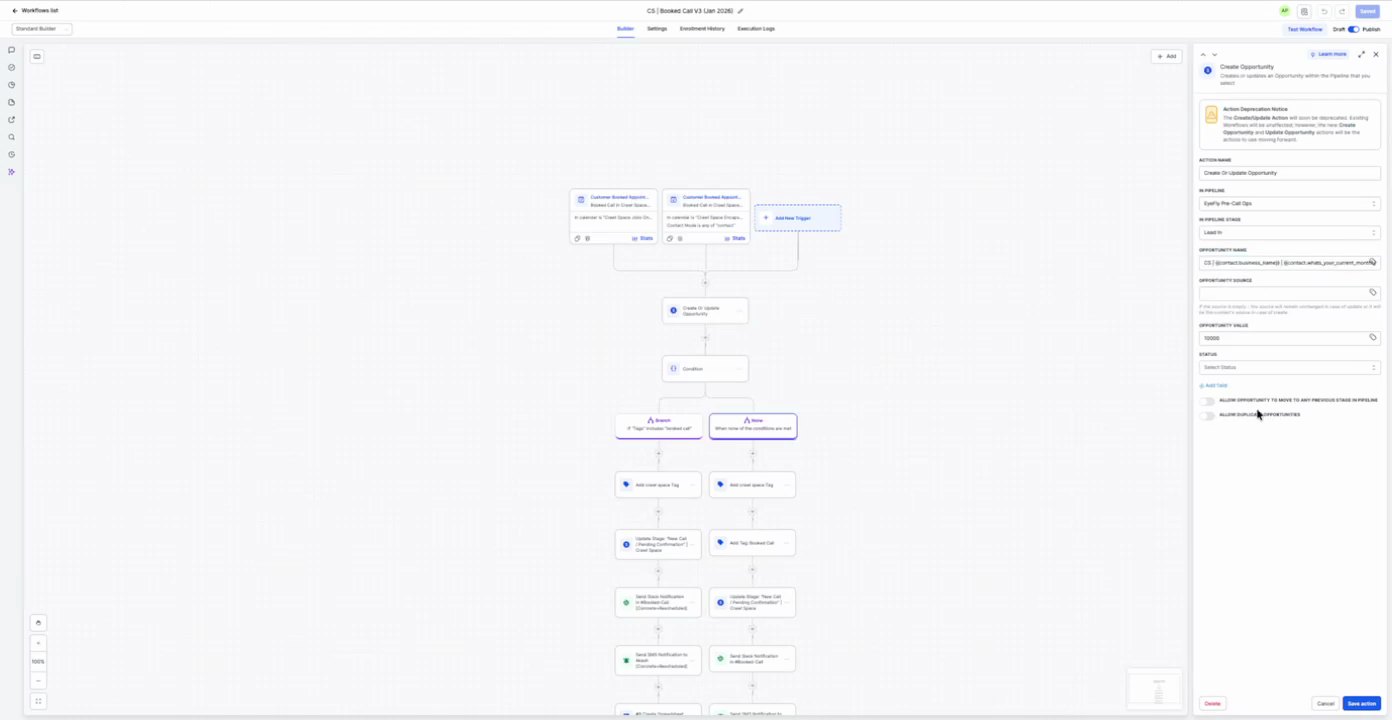
Task: Click the Save action button
Action: [1361, 703]
